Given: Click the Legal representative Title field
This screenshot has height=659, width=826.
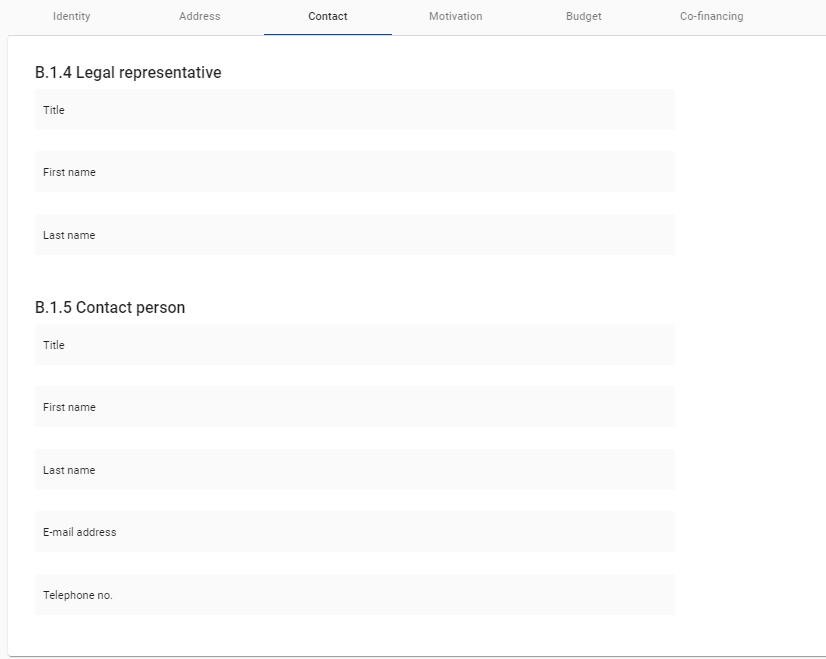Looking at the screenshot, I should [354, 110].
